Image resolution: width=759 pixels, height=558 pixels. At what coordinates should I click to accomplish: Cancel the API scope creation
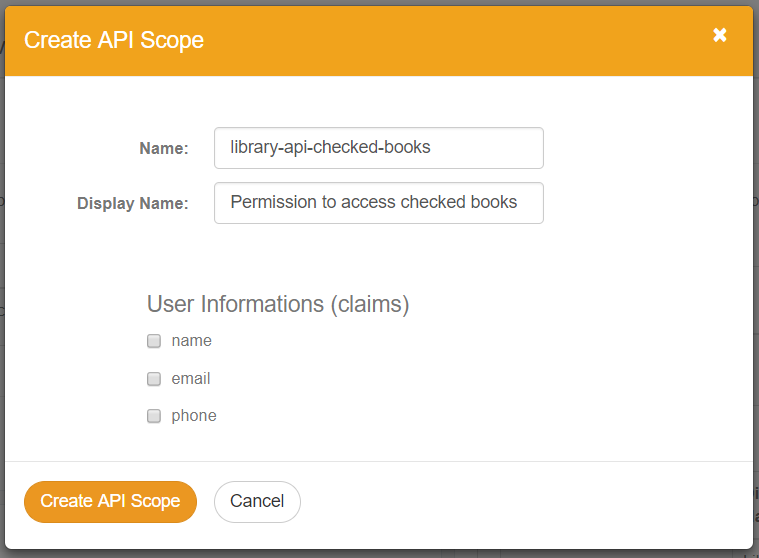click(x=257, y=502)
